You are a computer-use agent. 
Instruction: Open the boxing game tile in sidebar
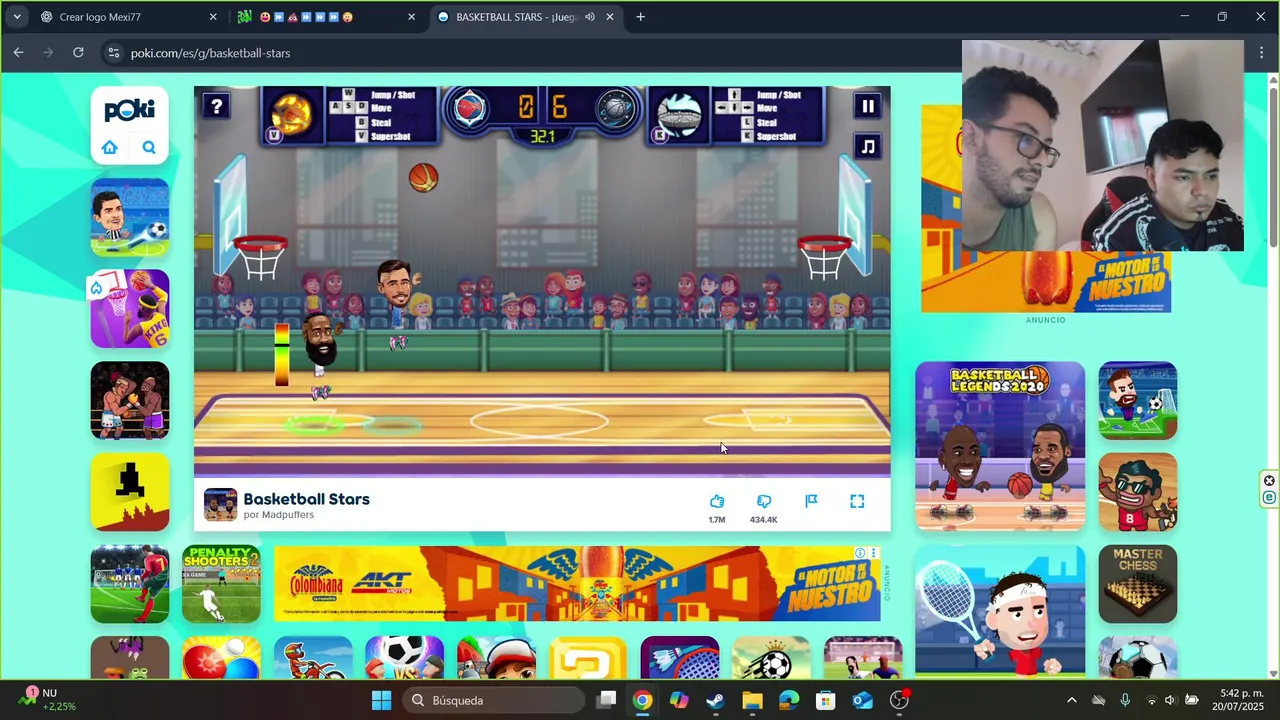click(130, 400)
